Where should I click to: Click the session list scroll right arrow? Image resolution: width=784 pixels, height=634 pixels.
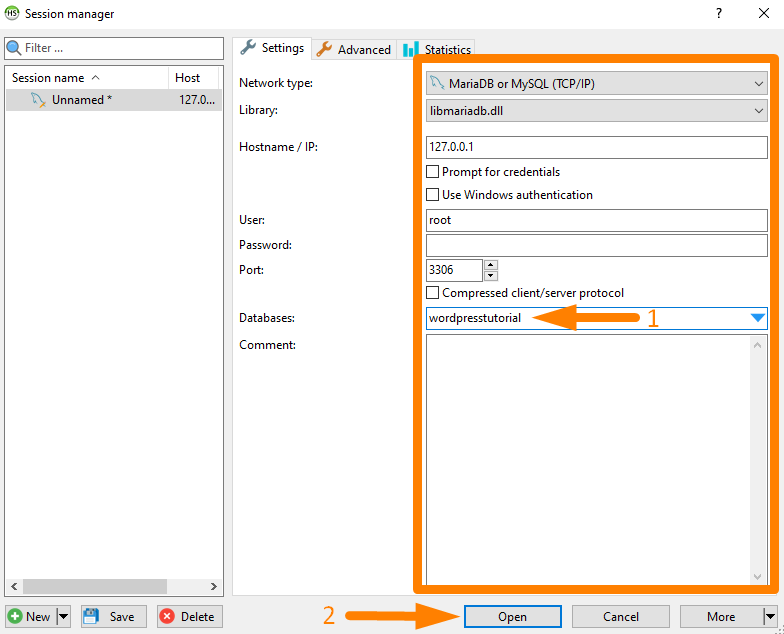point(214,586)
